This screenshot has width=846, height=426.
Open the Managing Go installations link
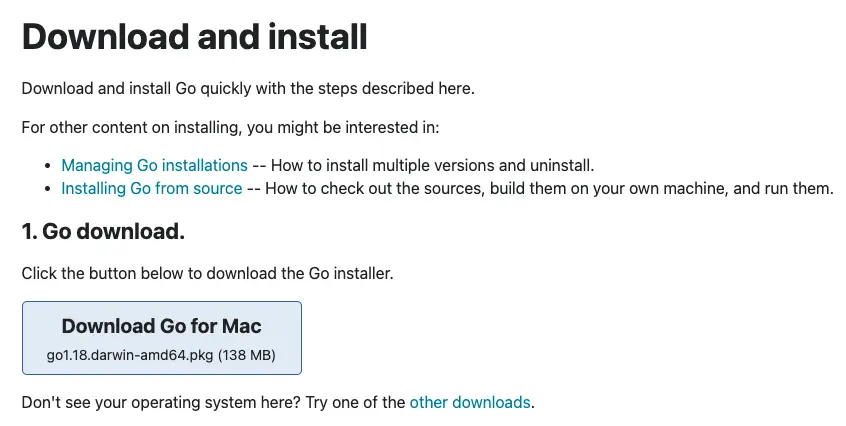coord(154,165)
